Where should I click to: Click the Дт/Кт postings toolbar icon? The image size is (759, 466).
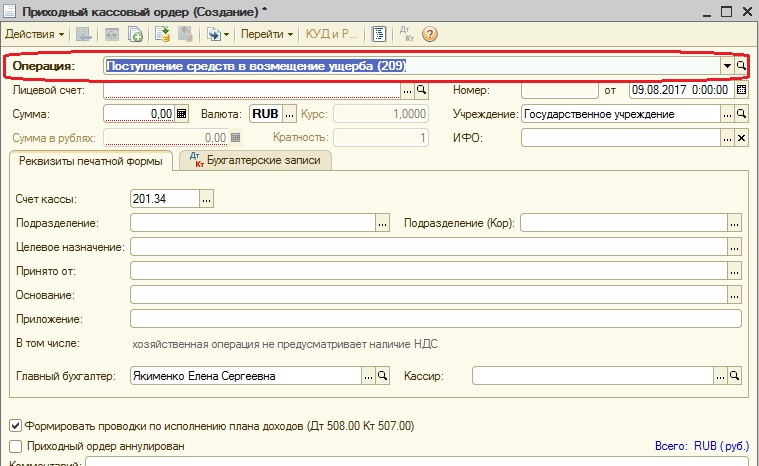(x=407, y=34)
